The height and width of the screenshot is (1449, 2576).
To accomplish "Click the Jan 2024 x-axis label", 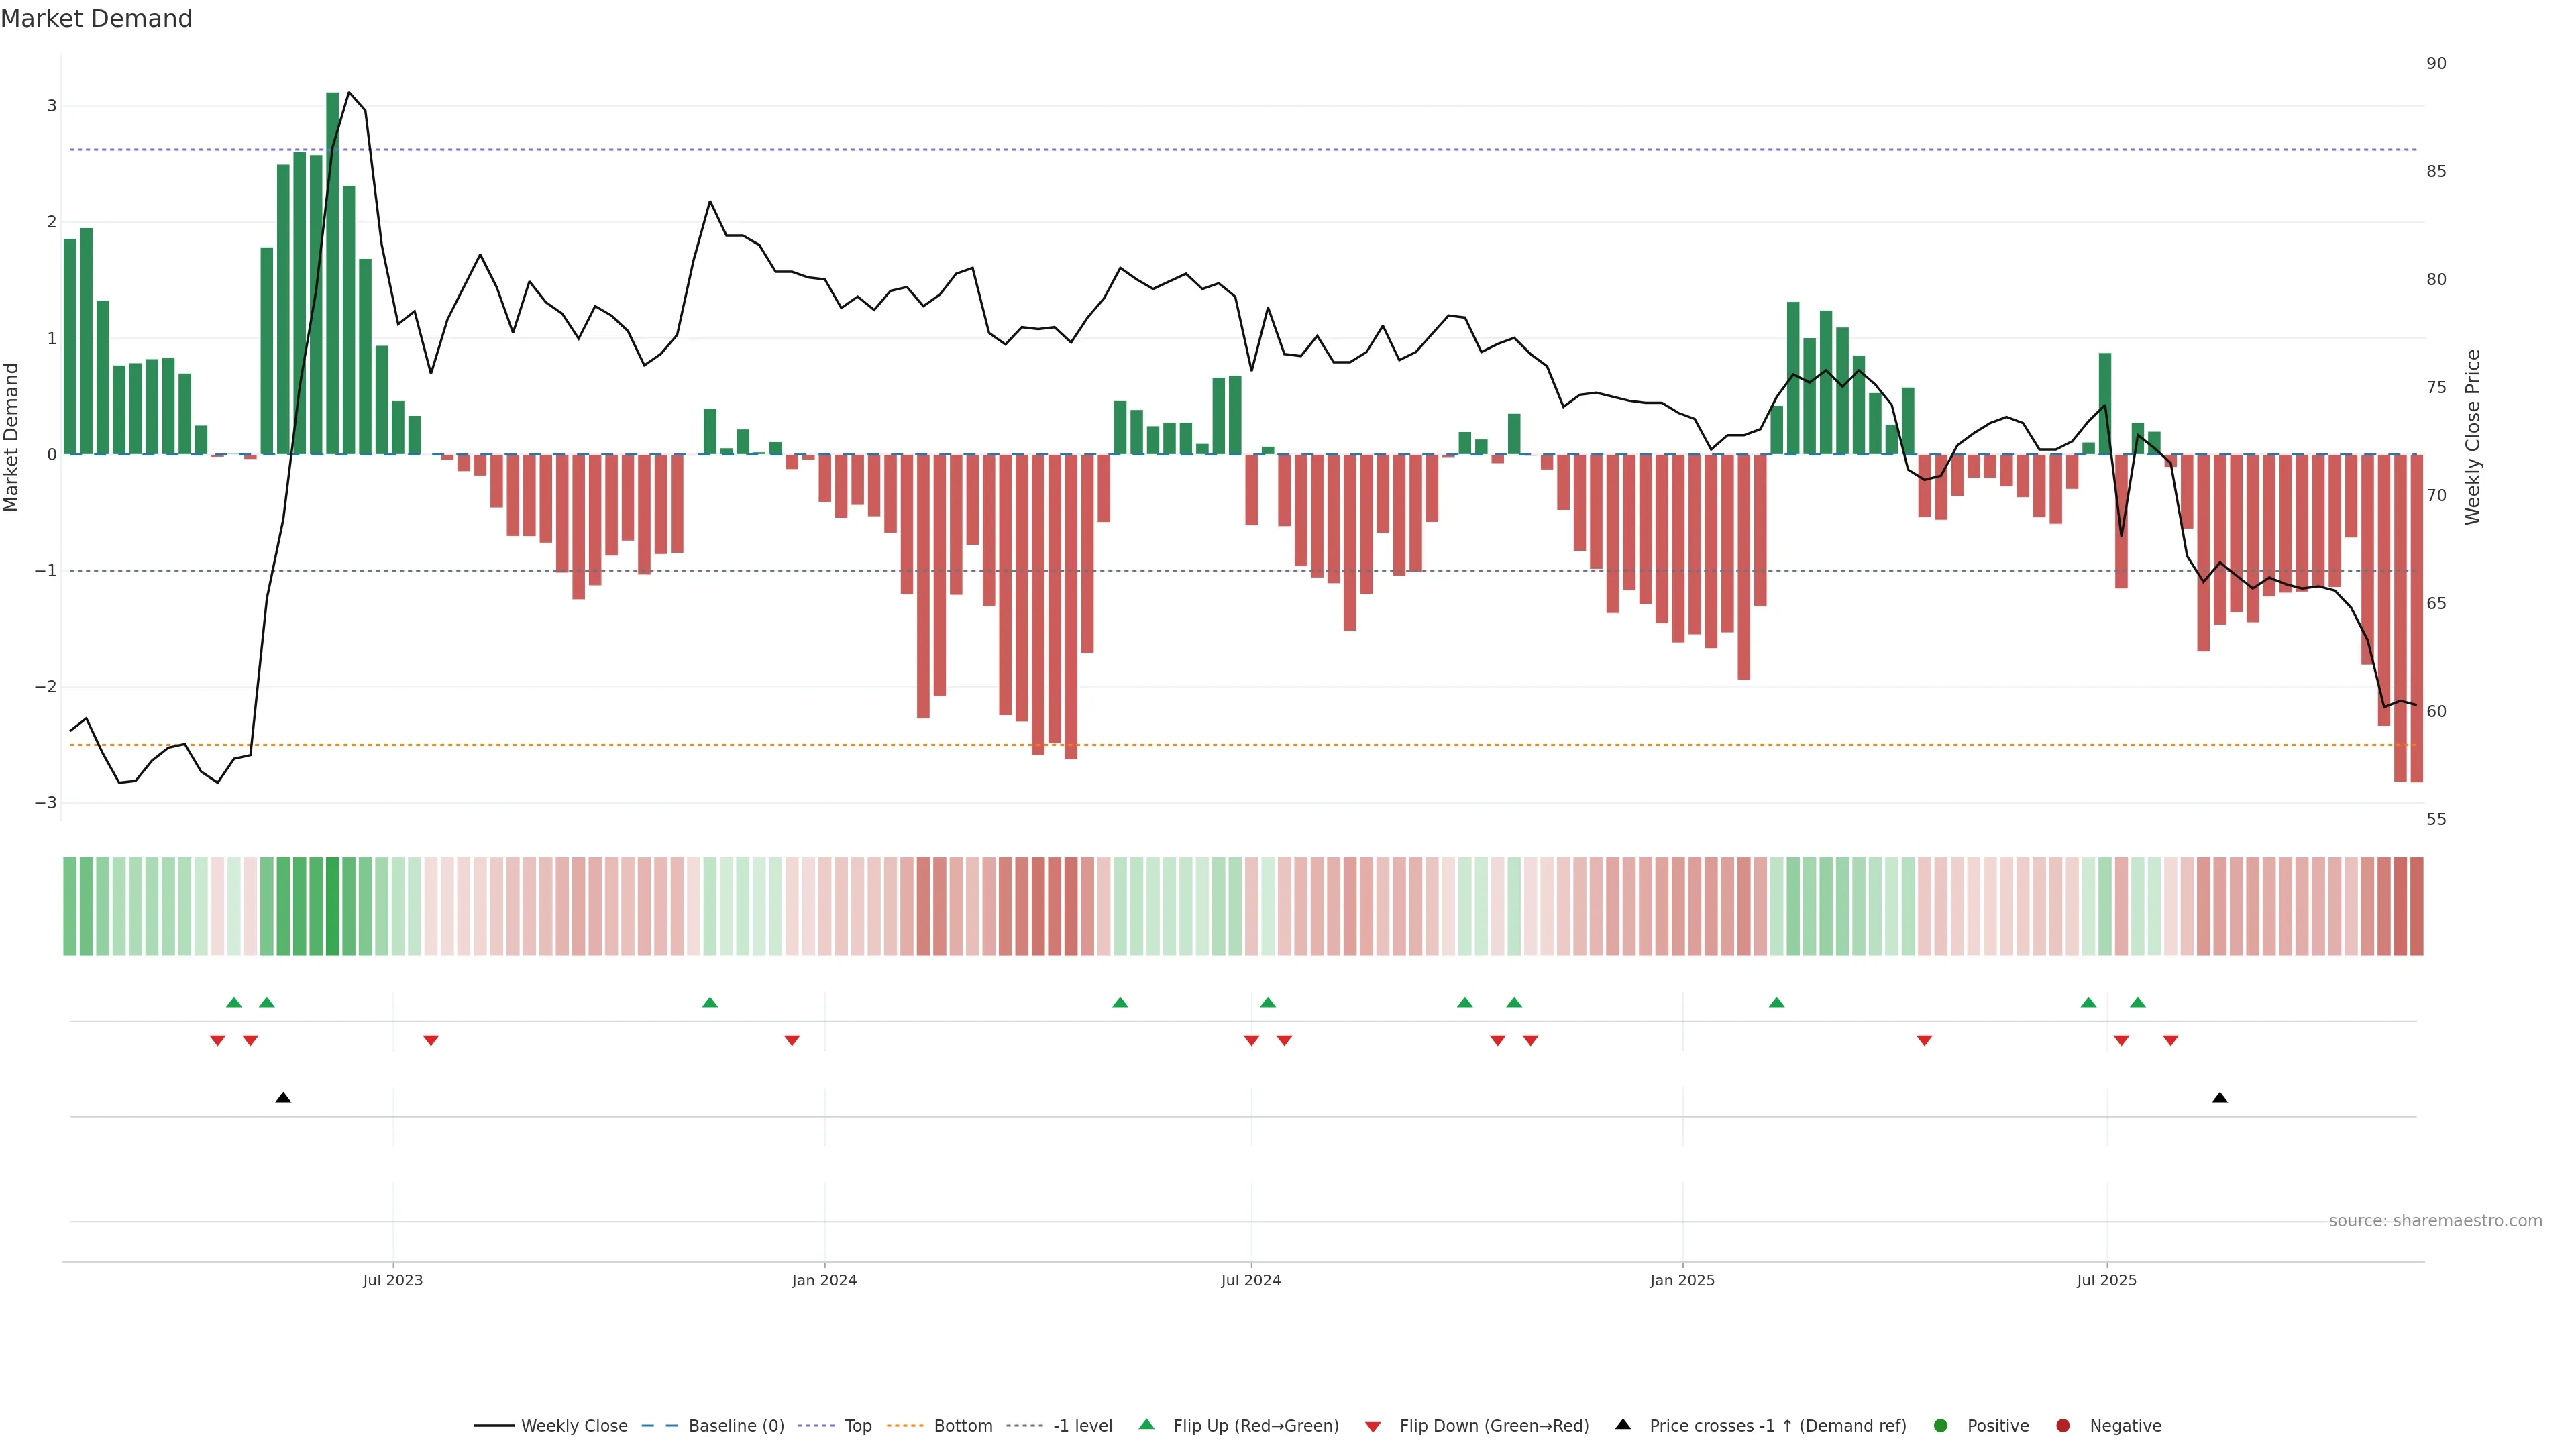I will (824, 1280).
